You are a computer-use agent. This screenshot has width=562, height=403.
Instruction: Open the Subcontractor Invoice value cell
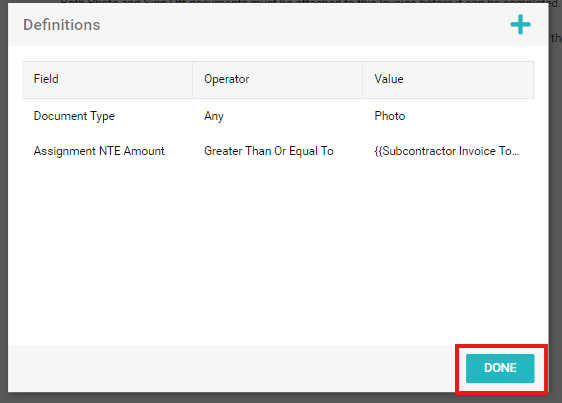tap(447, 151)
